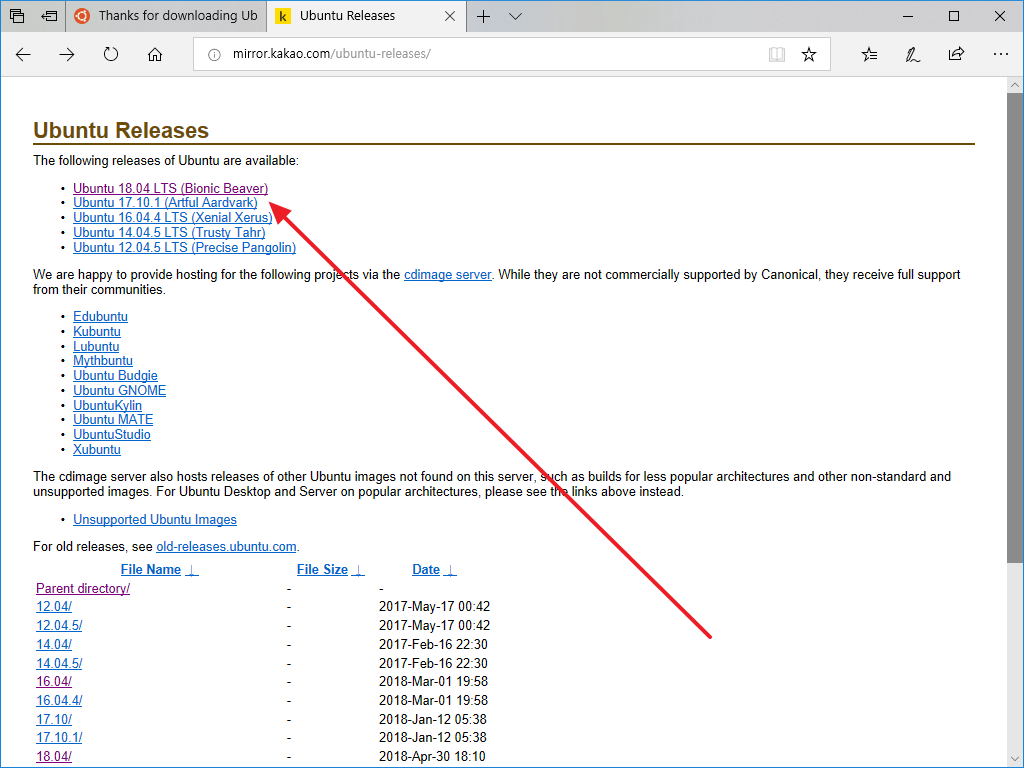Open the 17.10/ directory
The height and width of the screenshot is (768, 1024).
(54, 720)
